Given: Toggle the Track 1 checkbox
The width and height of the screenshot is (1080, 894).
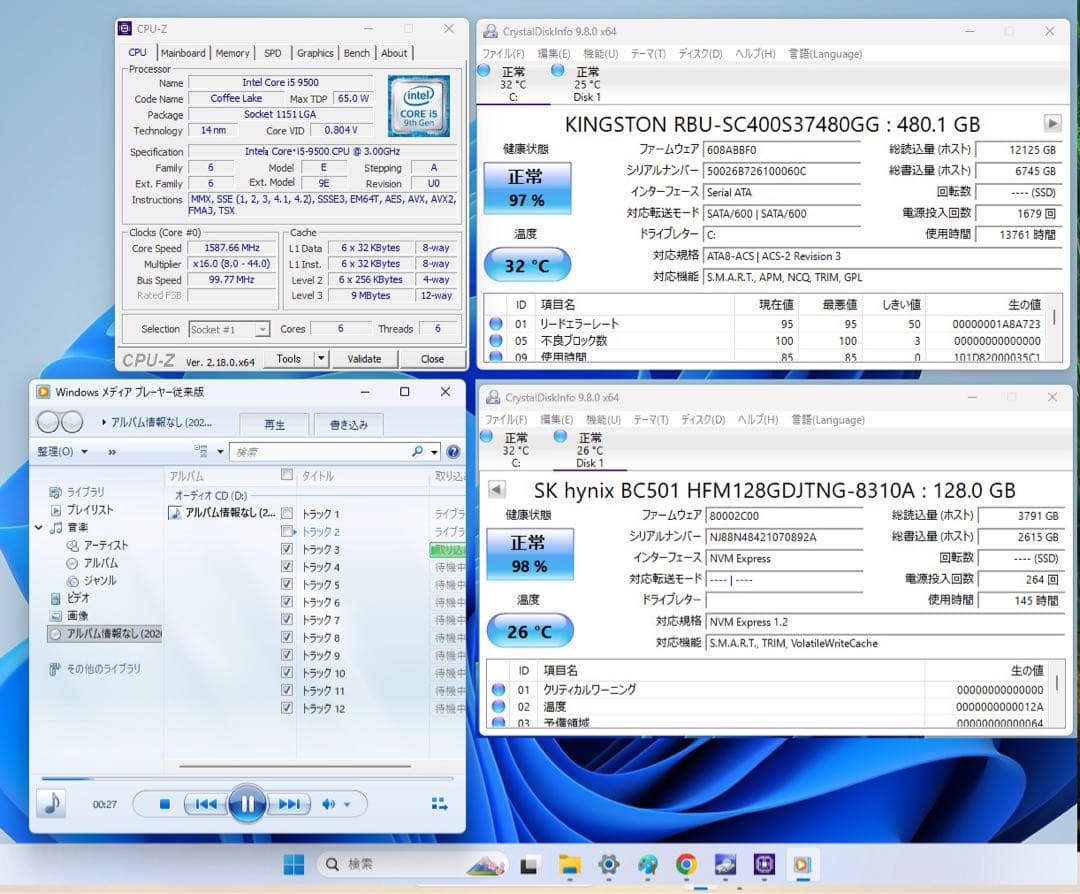Looking at the screenshot, I should coord(287,513).
